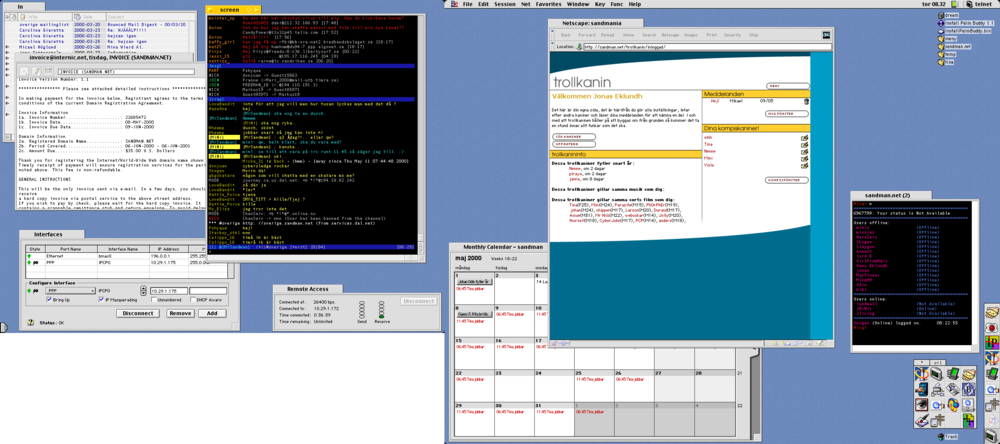
Task: Click the trash icon next to Mikael's message
Action: (805, 101)
